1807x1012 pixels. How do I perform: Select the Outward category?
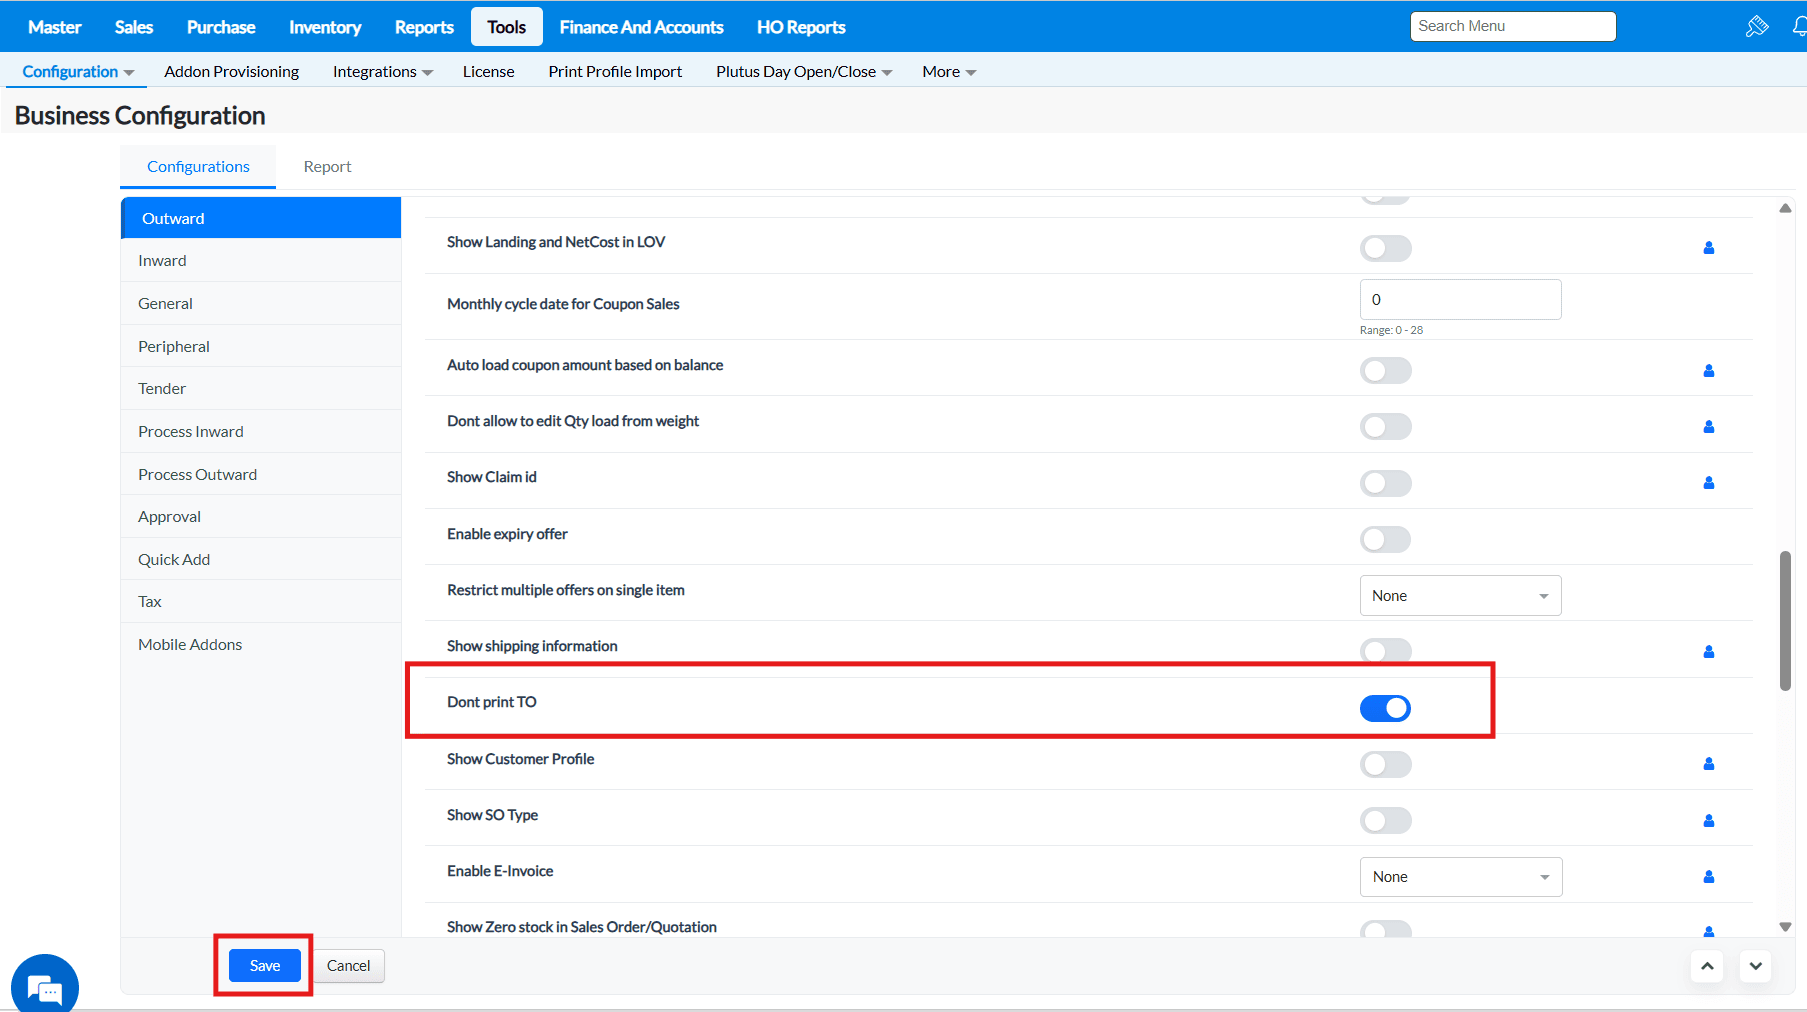click(x=261, y=218)
